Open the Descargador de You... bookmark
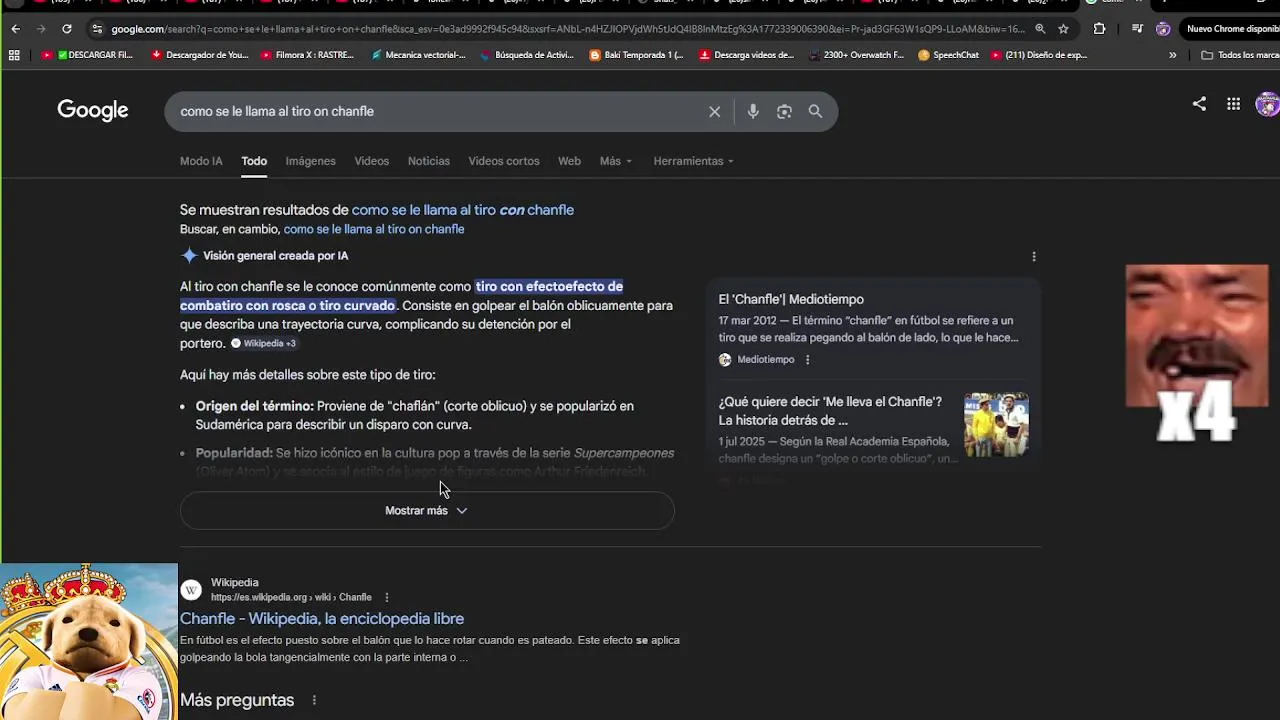 pos(200,55)
